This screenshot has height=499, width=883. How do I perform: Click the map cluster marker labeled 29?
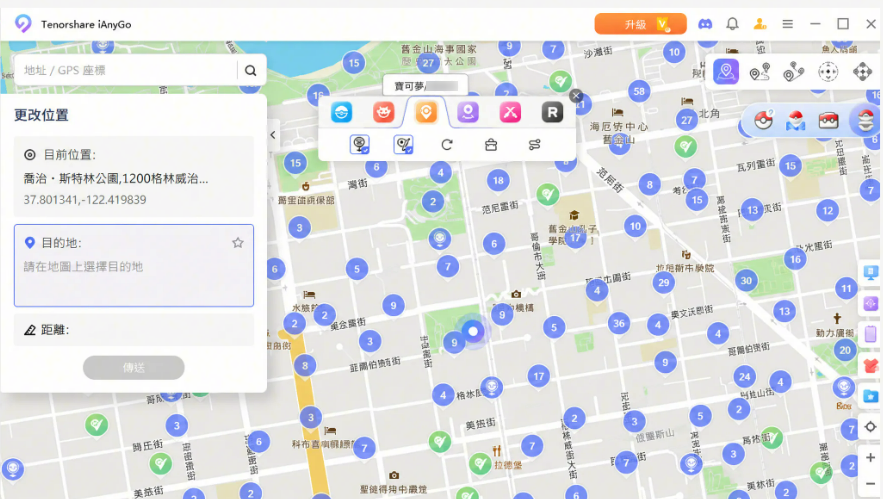click(x=663, y=283)
